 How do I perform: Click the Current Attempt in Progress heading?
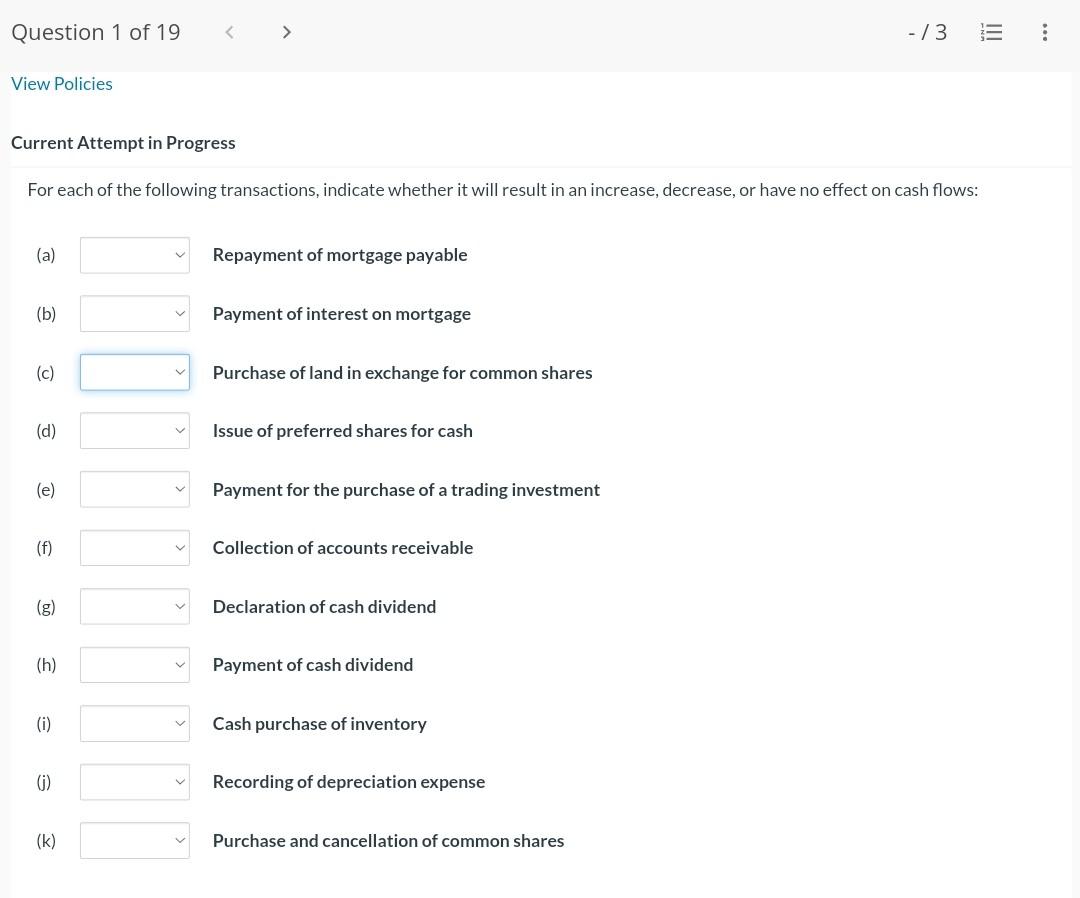123,142
